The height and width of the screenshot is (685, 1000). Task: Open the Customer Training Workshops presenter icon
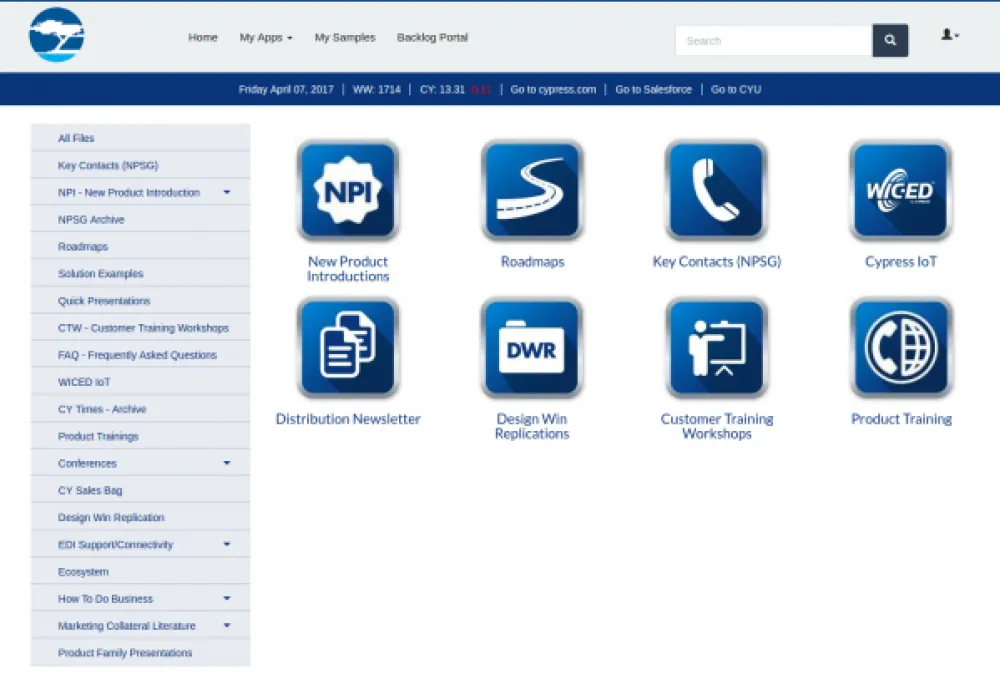tap(717, 348)
